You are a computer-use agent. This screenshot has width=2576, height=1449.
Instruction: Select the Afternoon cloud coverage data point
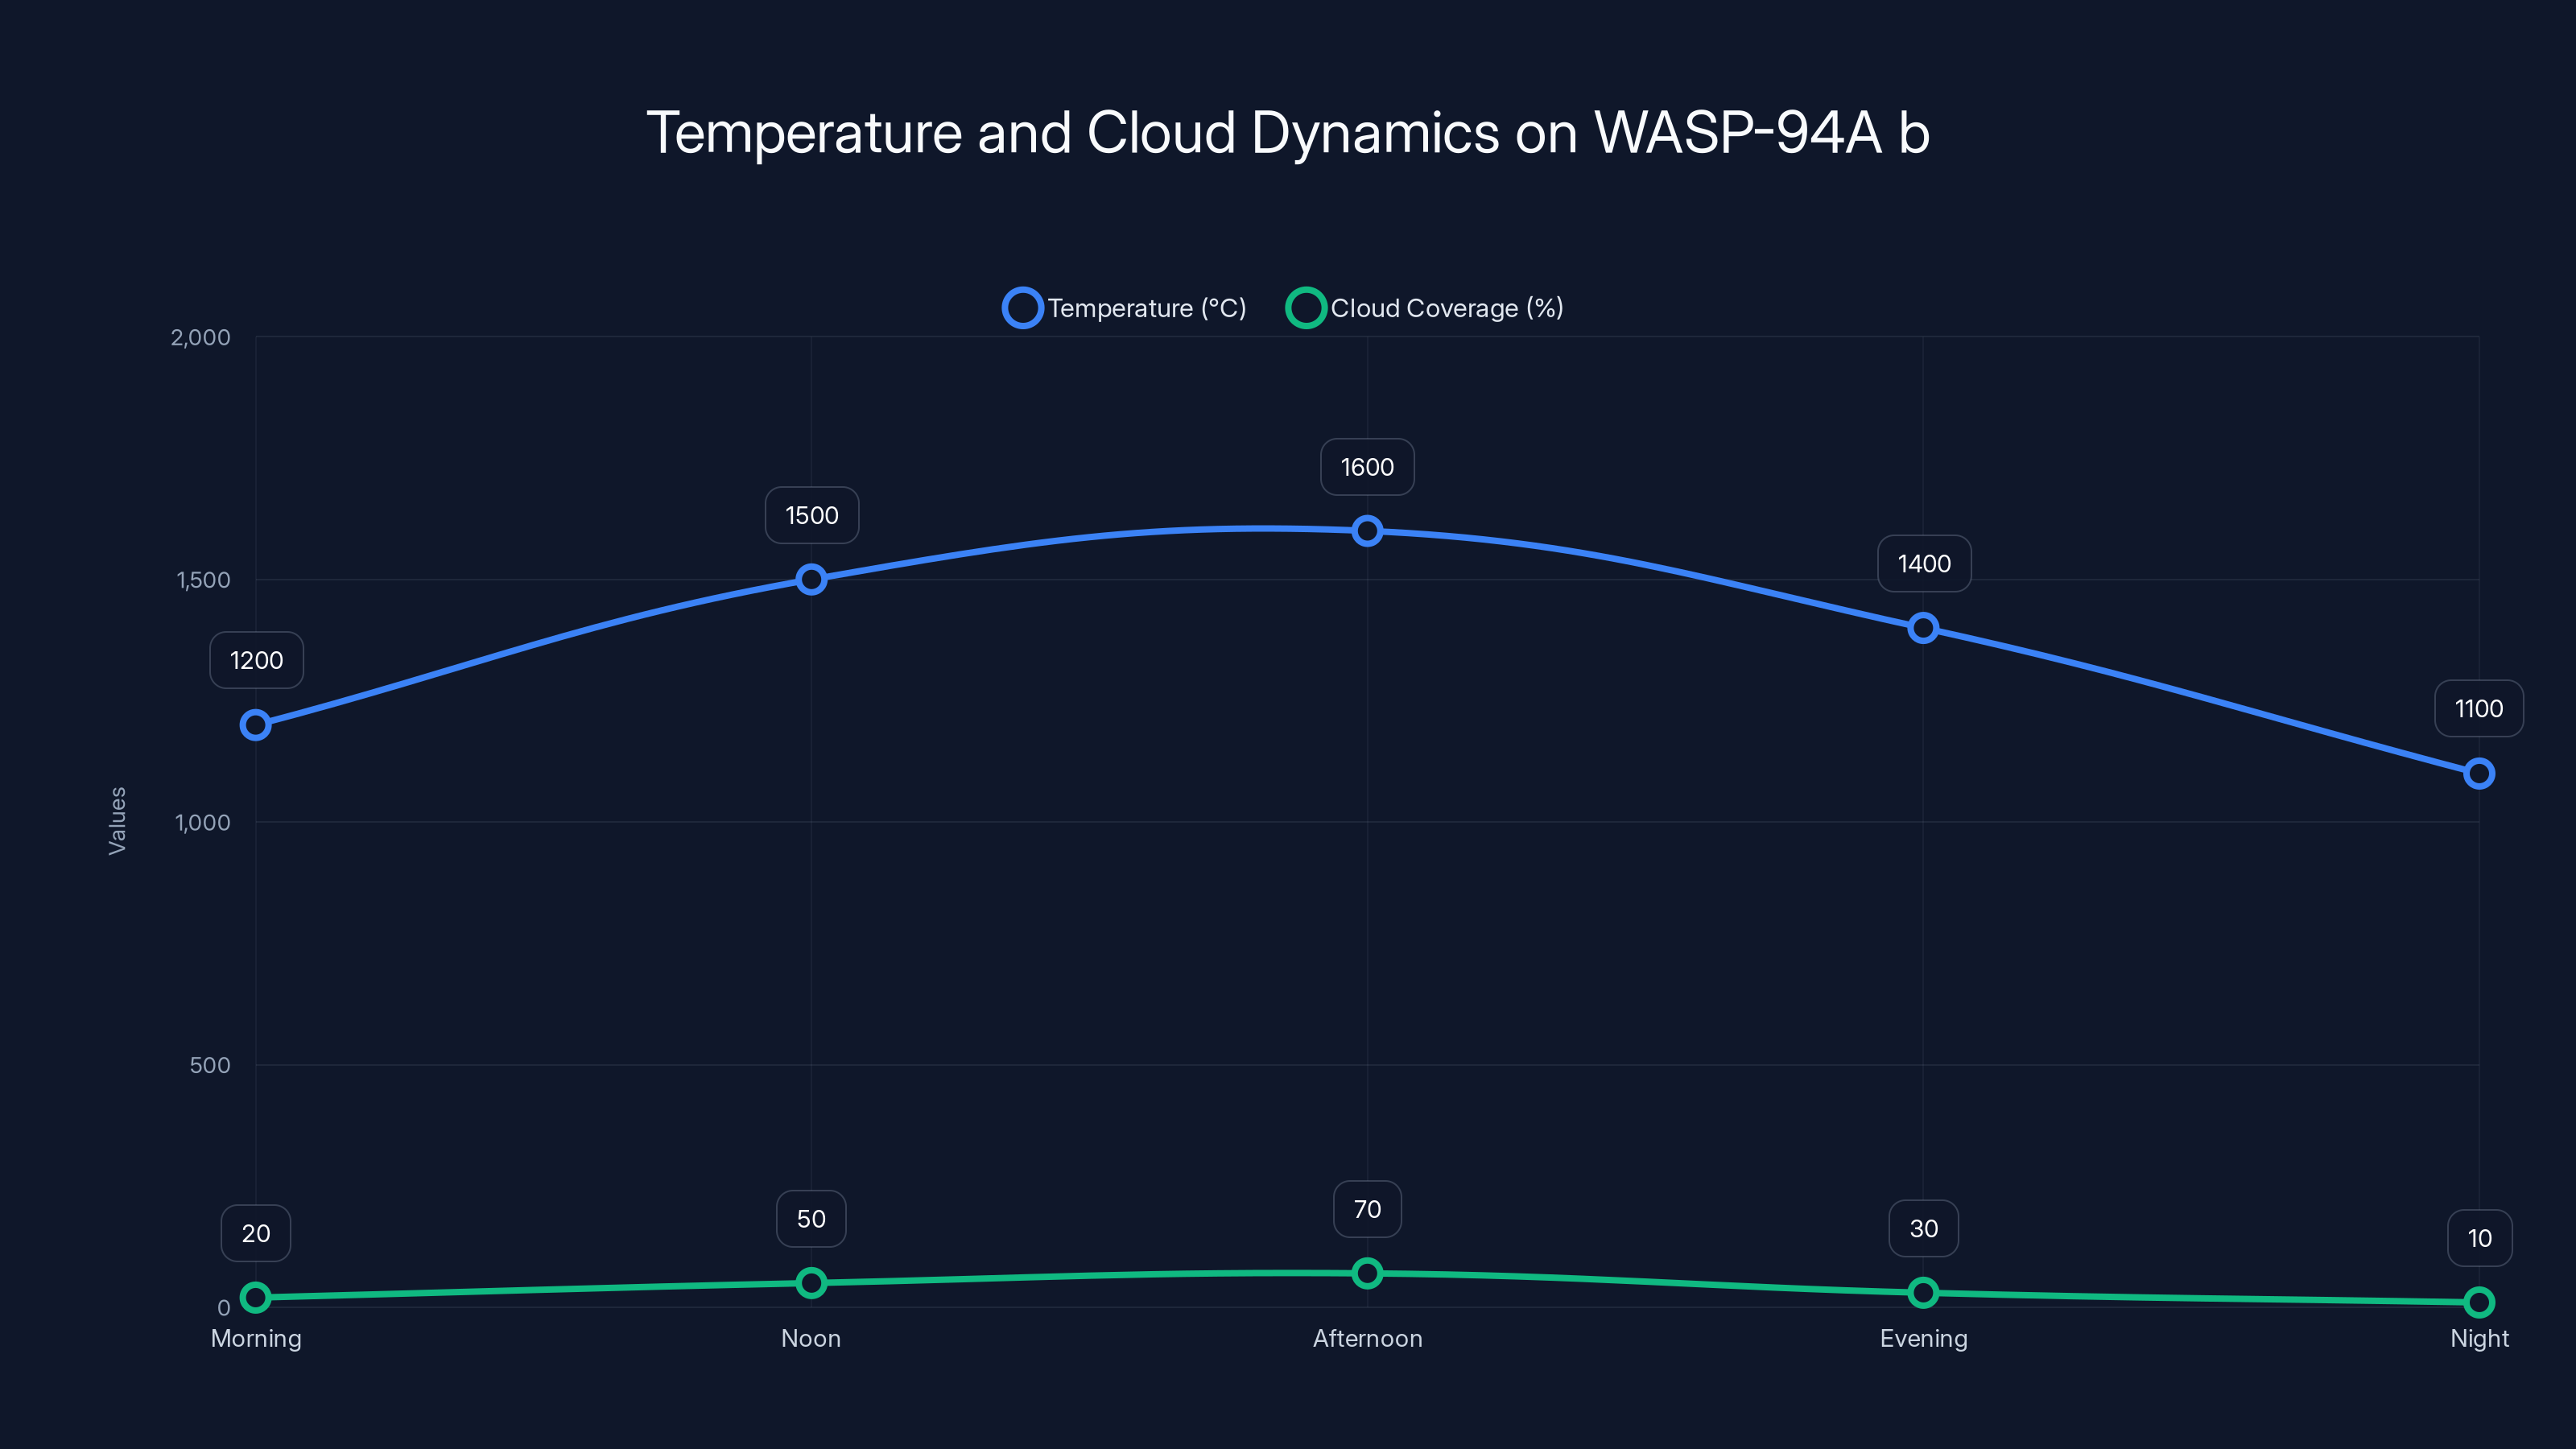(1367, 1273)
